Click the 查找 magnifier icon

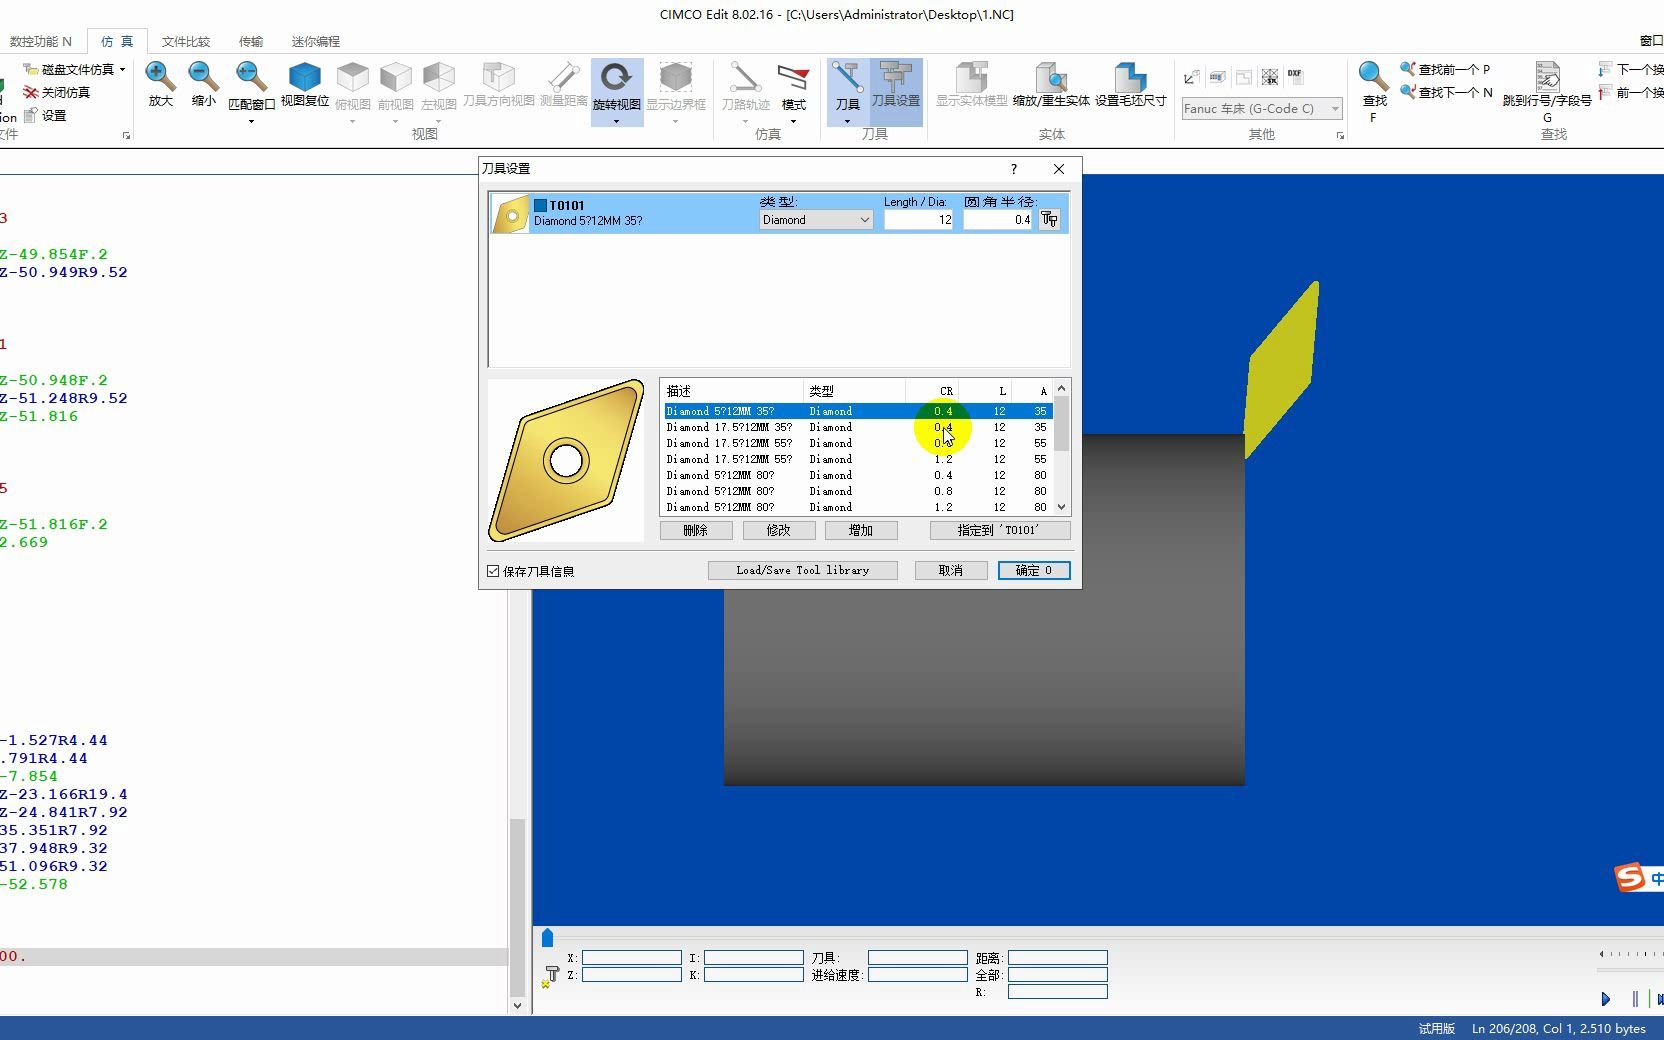pos(1373,76)
